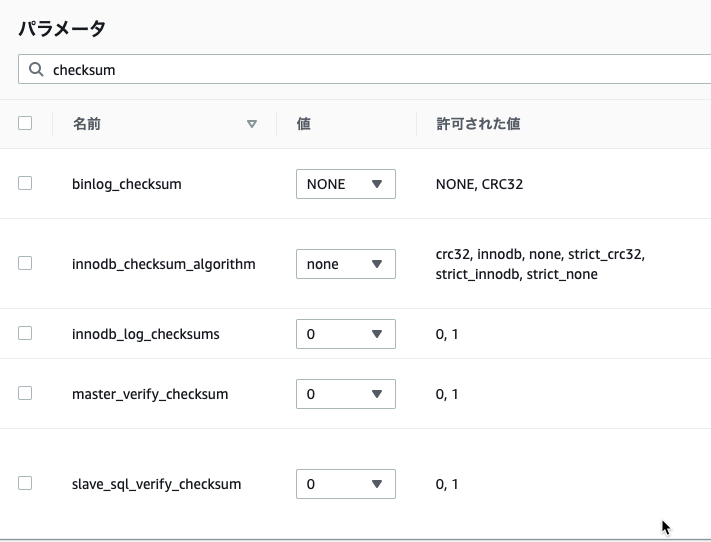
Task: Enable the innodb_log_checksums row checkbox
Action: (25, 333)
